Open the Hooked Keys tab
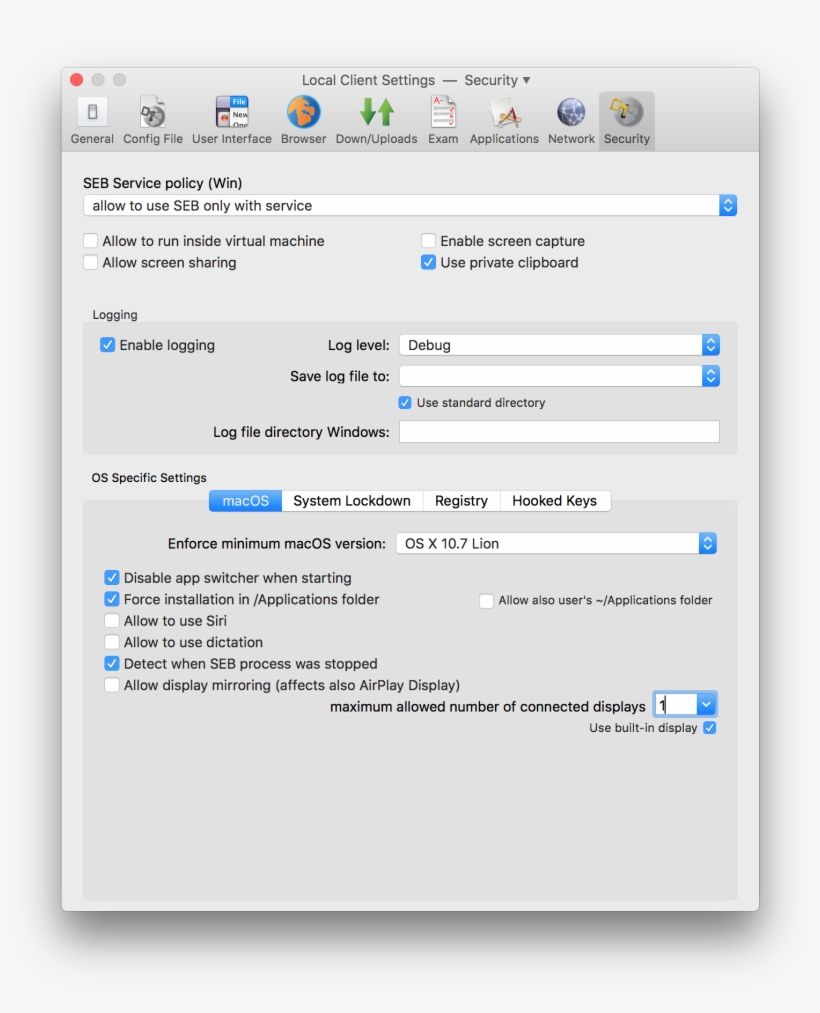The image size is (820, 1013). tap(556, 500)
